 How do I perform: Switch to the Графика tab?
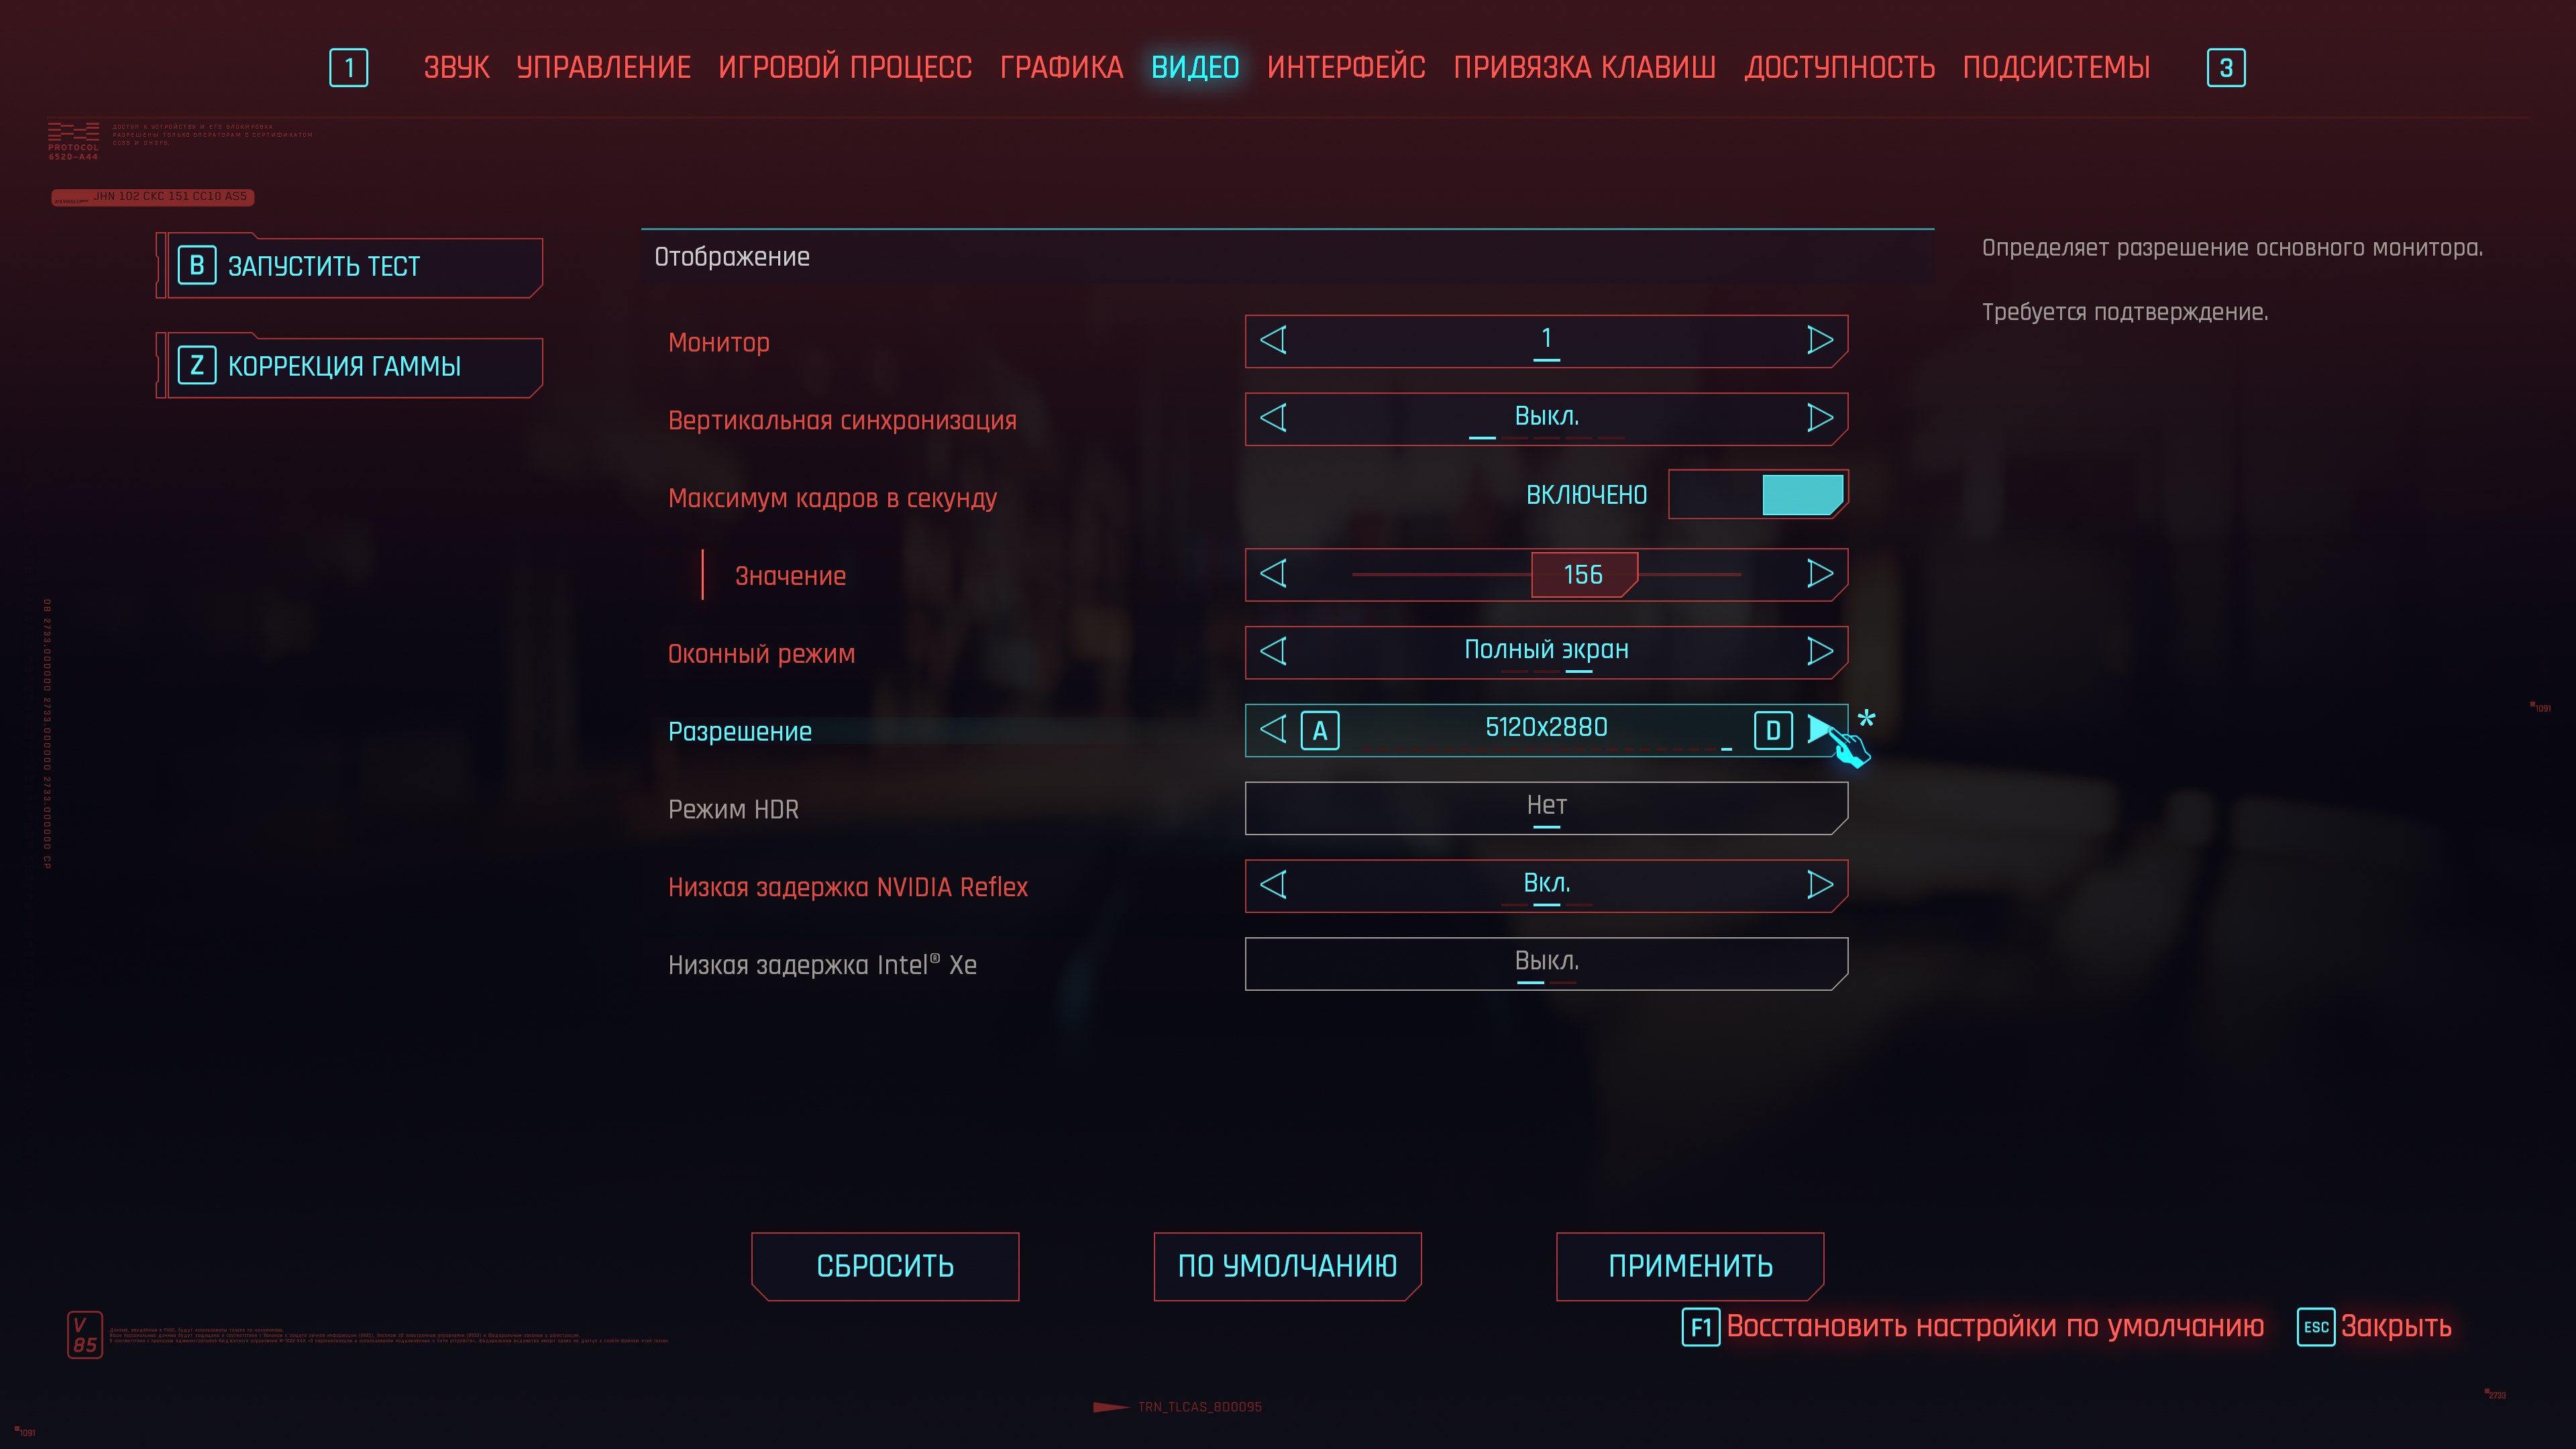click(x=1061, y=68)
